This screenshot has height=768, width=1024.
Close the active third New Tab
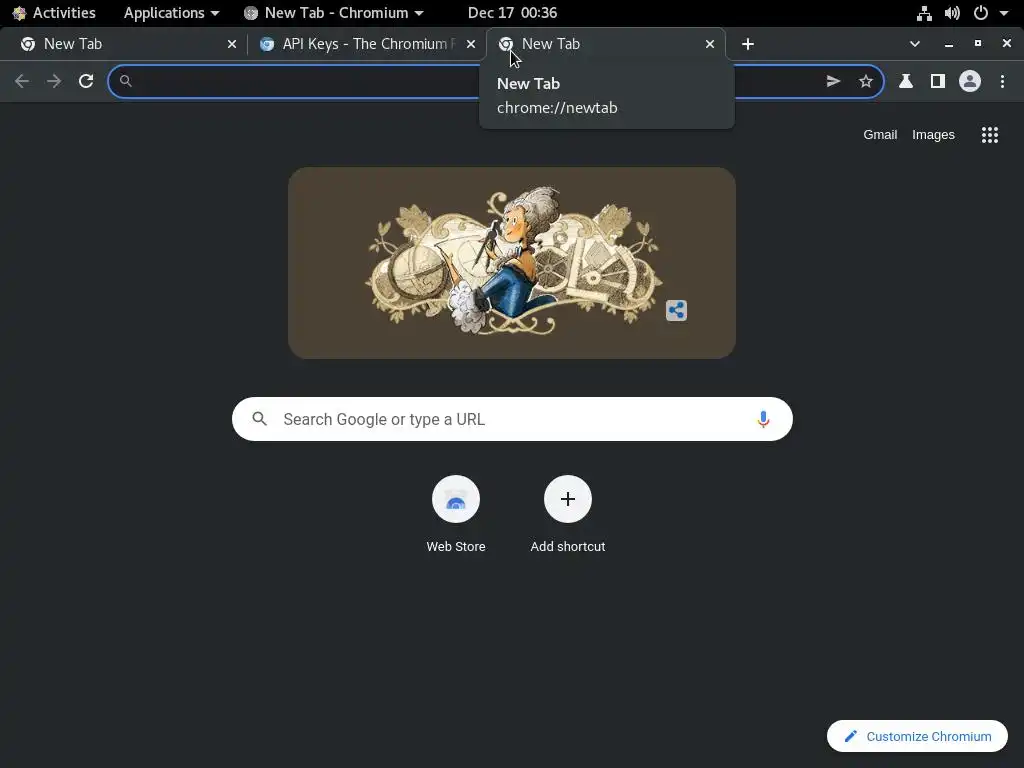[x=710, y=44]
